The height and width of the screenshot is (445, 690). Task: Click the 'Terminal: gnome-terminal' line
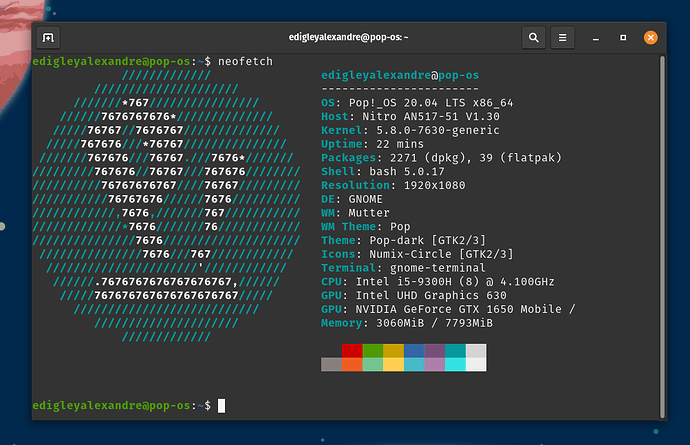(404, 268)
